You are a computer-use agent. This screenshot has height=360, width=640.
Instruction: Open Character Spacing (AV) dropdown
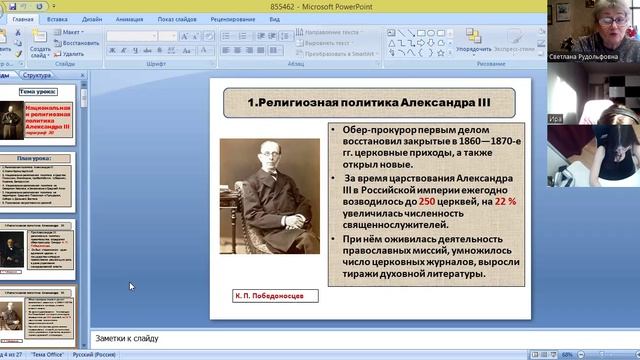click(172, 51)
